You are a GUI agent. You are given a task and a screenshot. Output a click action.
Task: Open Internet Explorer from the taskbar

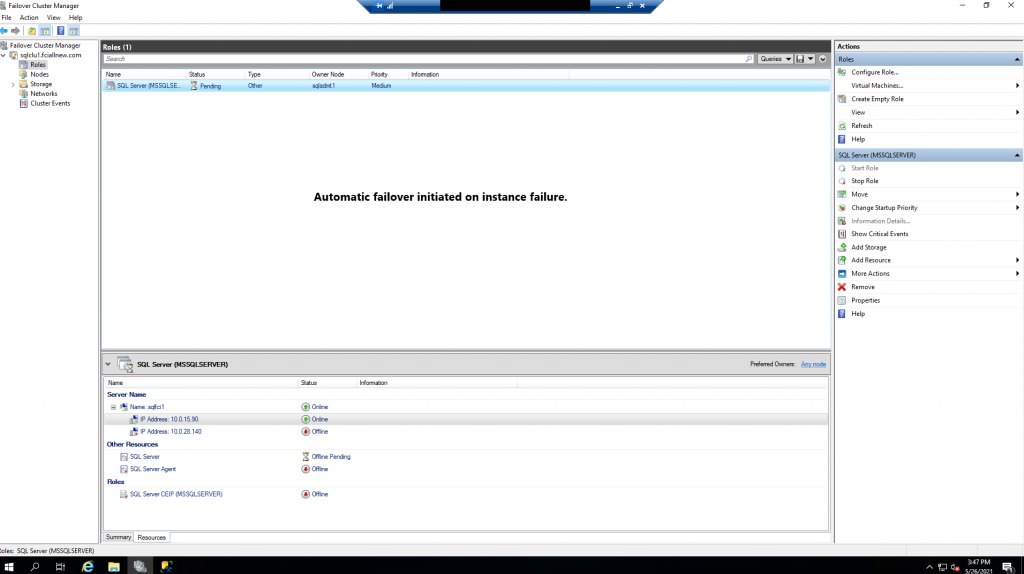pyautogui.click(x=88, y=567)
